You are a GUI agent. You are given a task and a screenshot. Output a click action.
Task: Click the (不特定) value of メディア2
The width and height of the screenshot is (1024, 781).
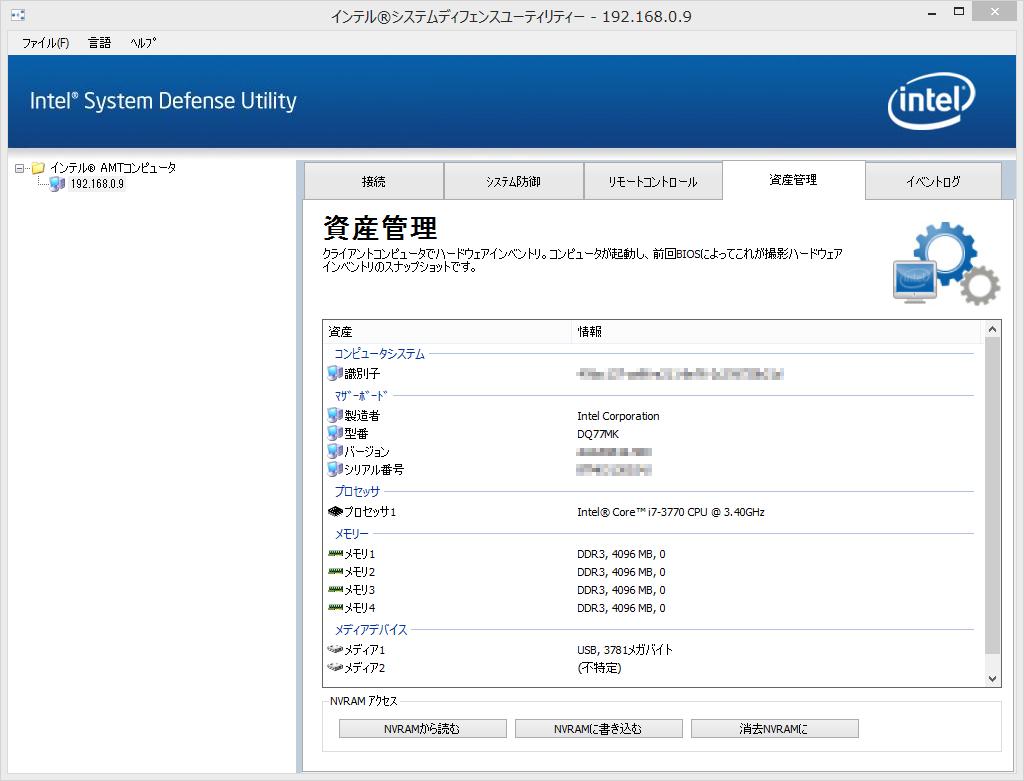599,668
